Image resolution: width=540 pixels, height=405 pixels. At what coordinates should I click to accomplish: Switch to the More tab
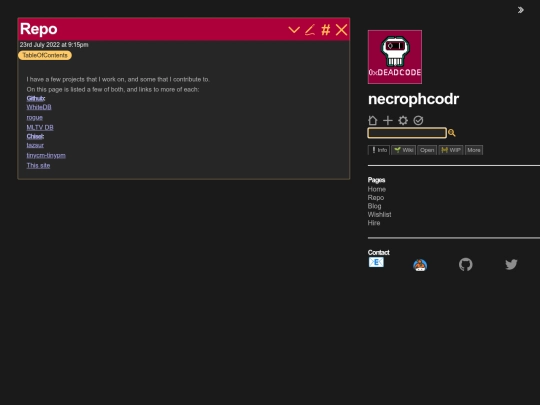474,150
